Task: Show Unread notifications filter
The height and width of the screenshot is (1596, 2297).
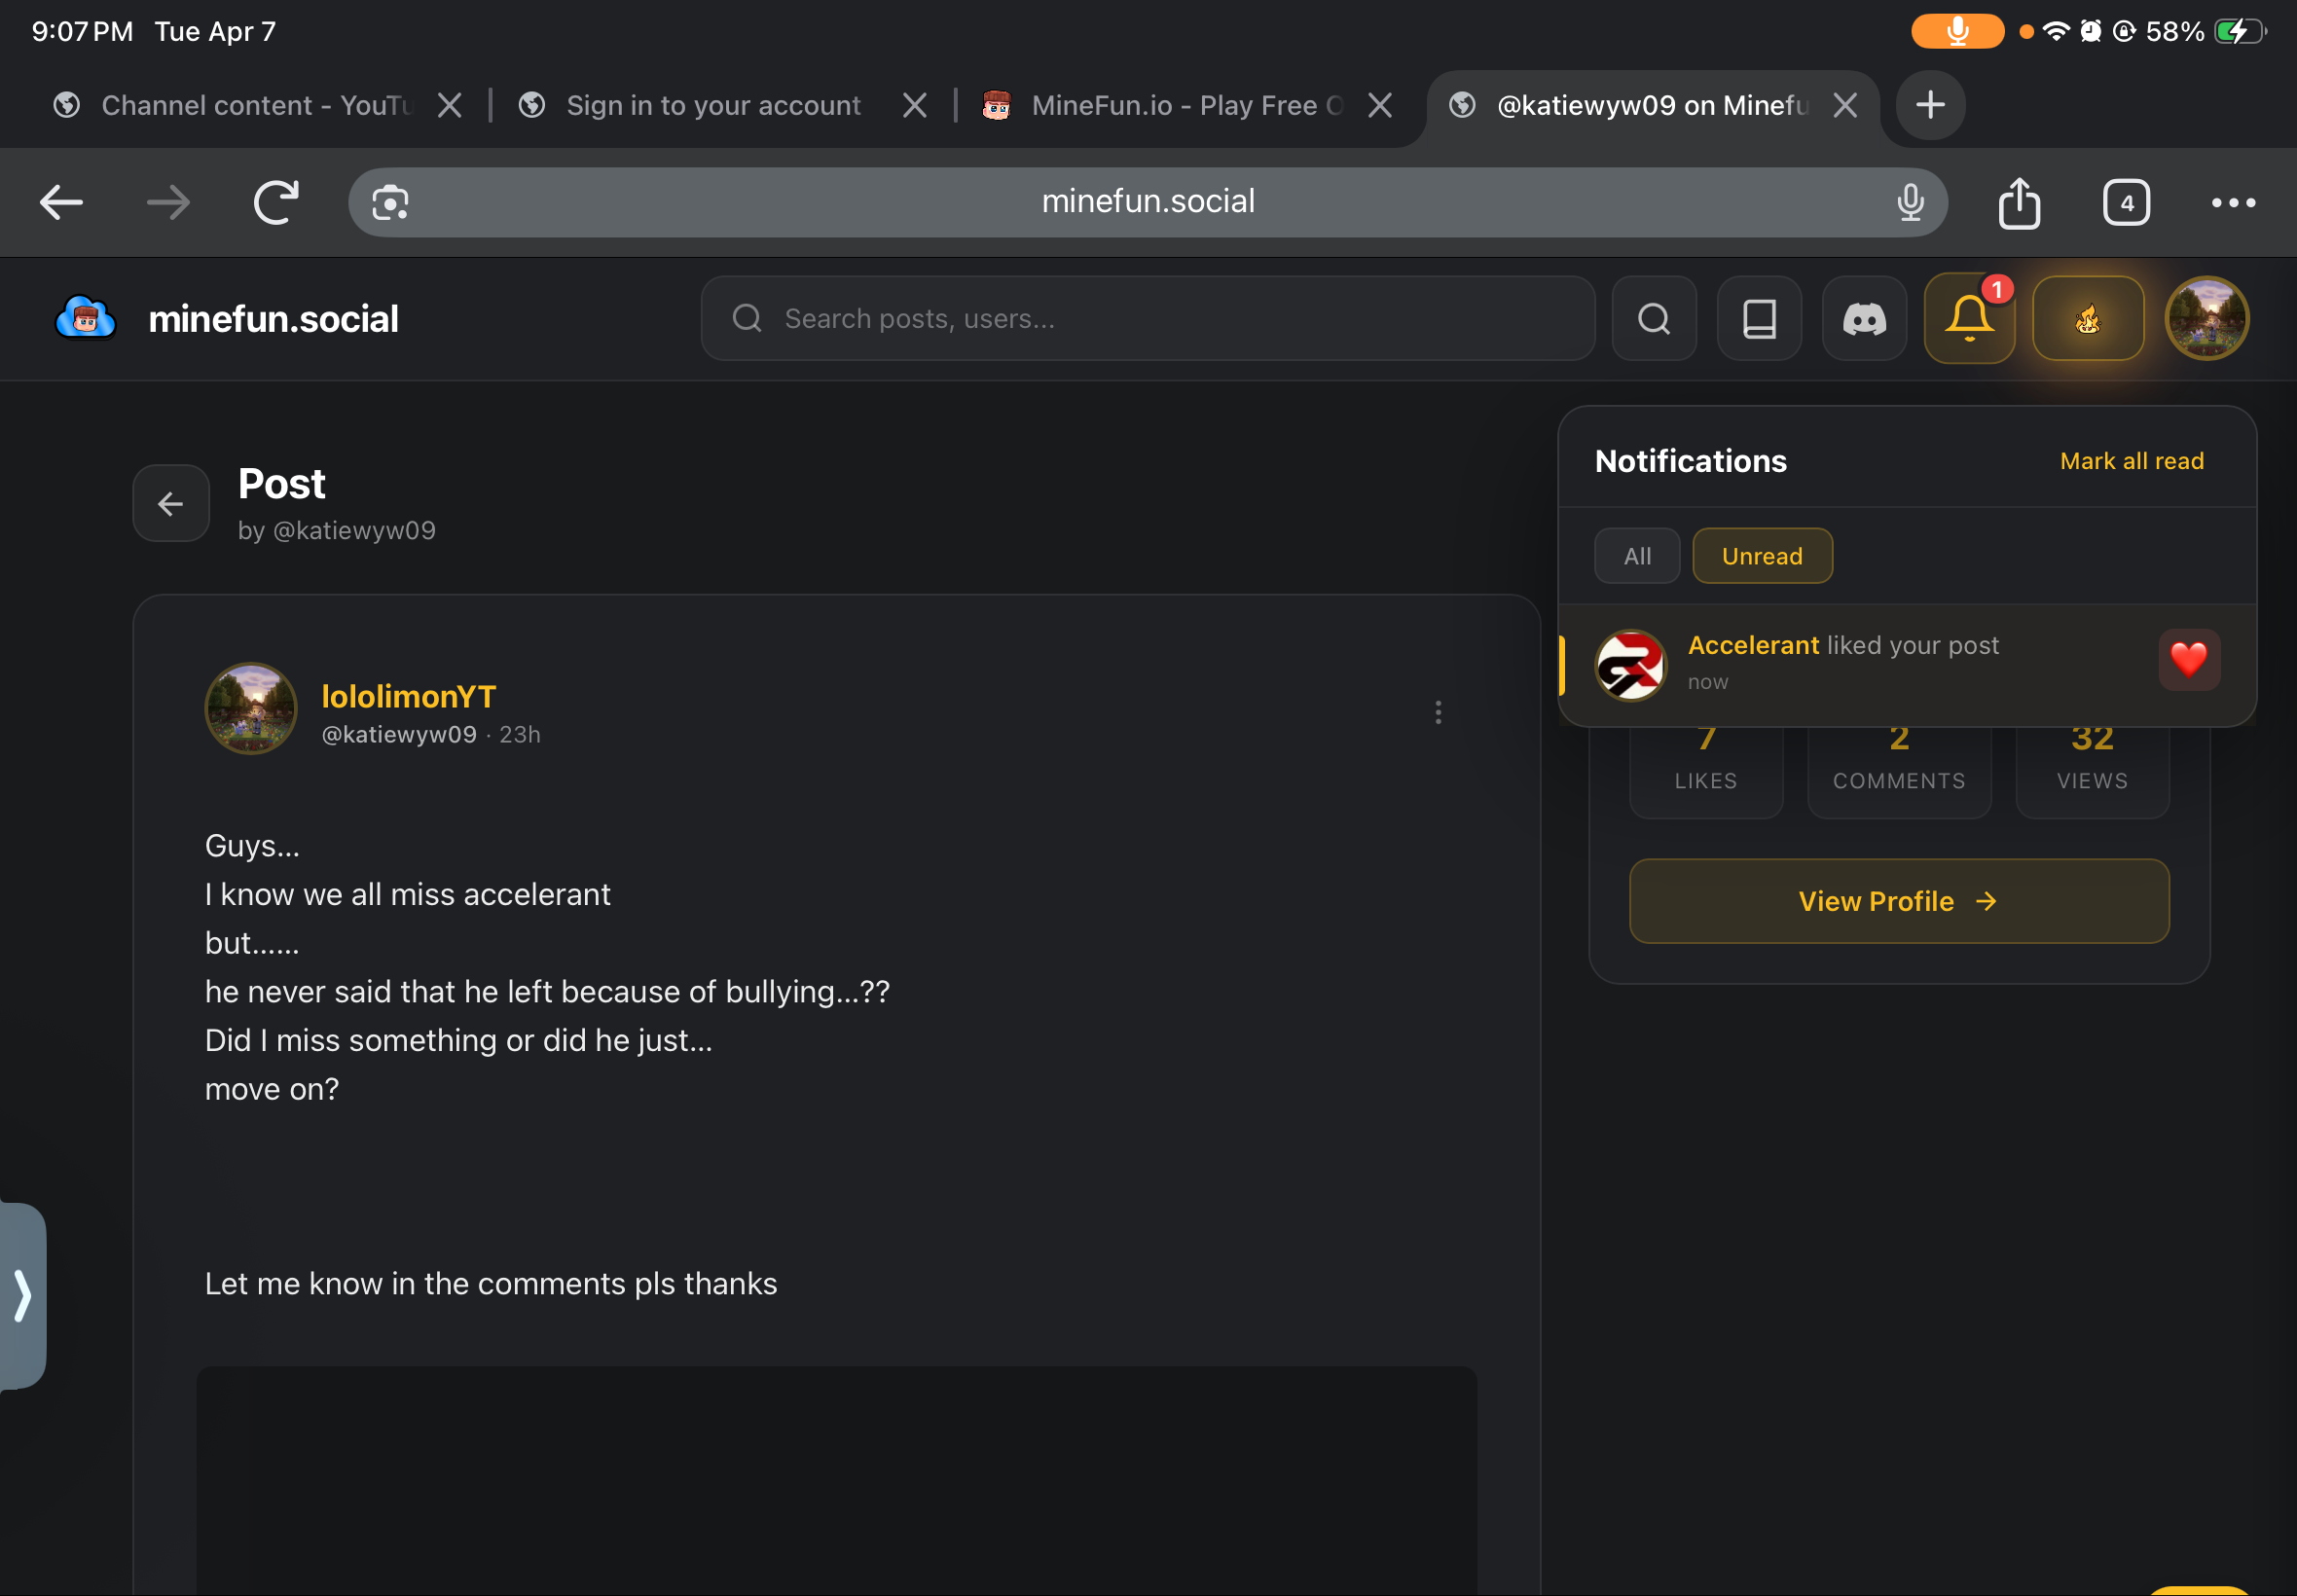Action: pos(1762,556)
